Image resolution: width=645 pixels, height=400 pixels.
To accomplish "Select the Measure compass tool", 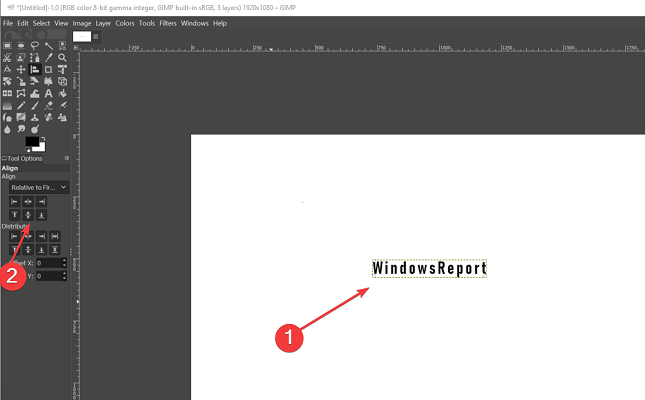I will pyautogui.click(x=7, y=70).
